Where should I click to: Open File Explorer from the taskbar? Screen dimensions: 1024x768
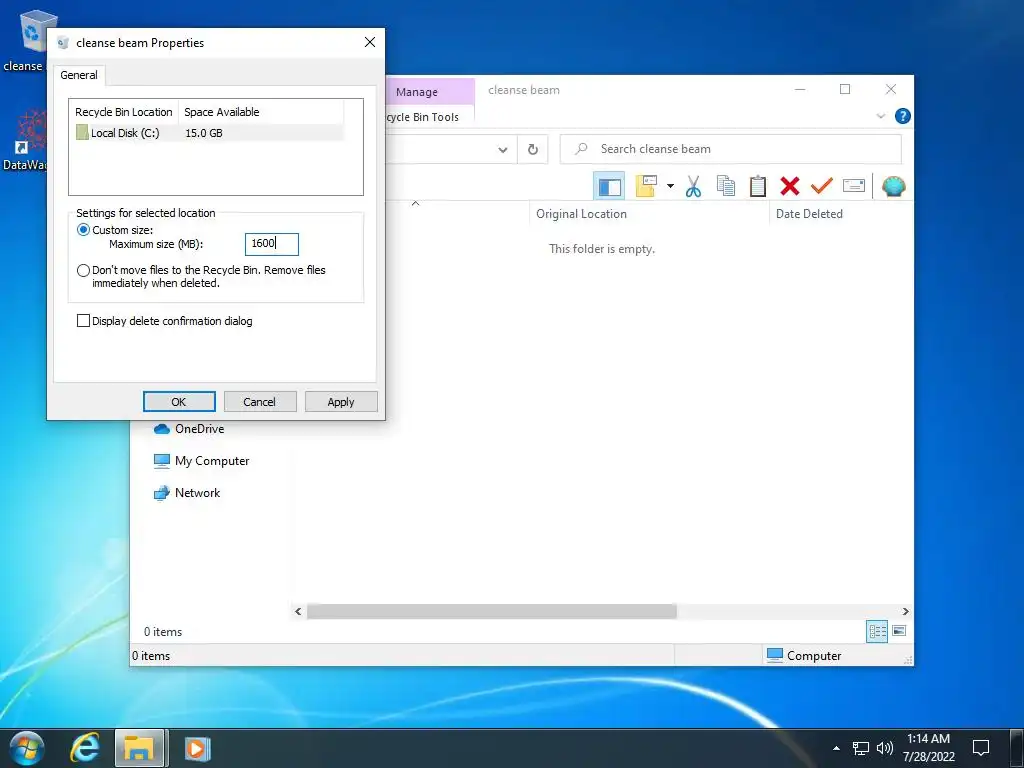tap(139, 748)
